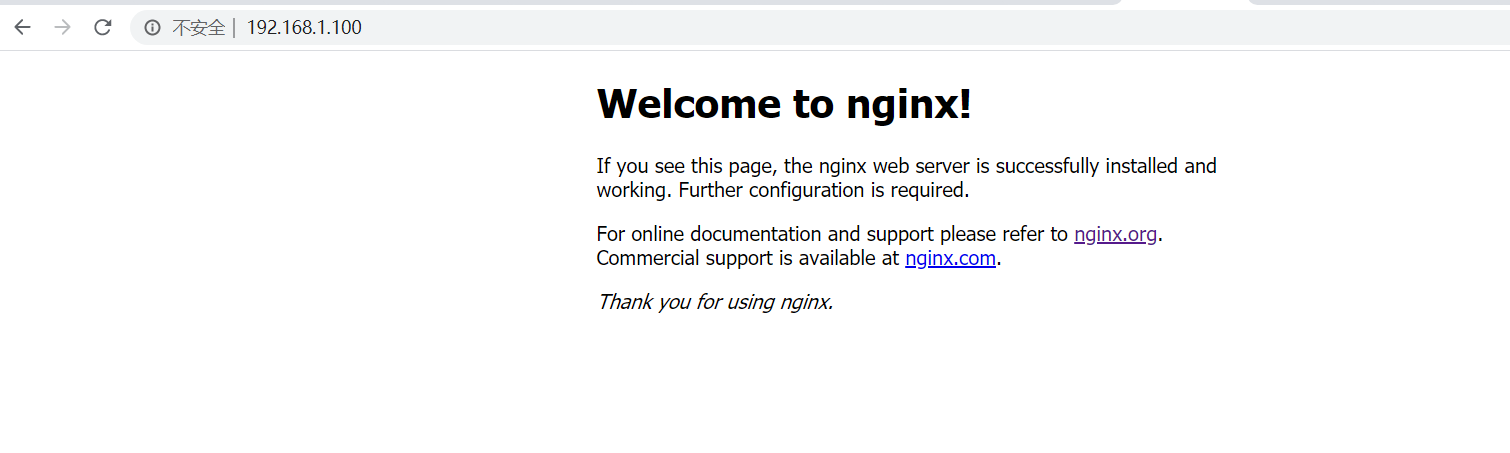Reload the page with the refresh icon
This screenshot has height=453, width=1510.
102,28
